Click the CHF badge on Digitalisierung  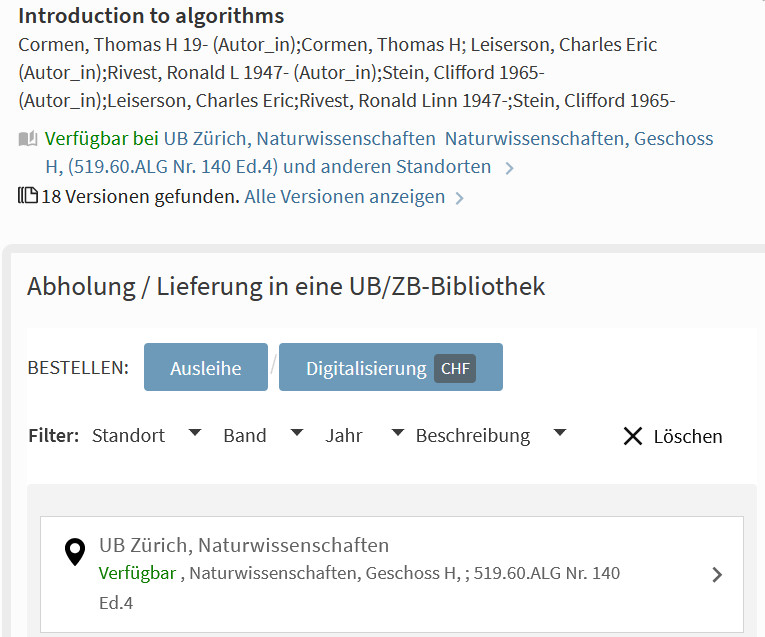pyautogui.click(x=455, y=368)
